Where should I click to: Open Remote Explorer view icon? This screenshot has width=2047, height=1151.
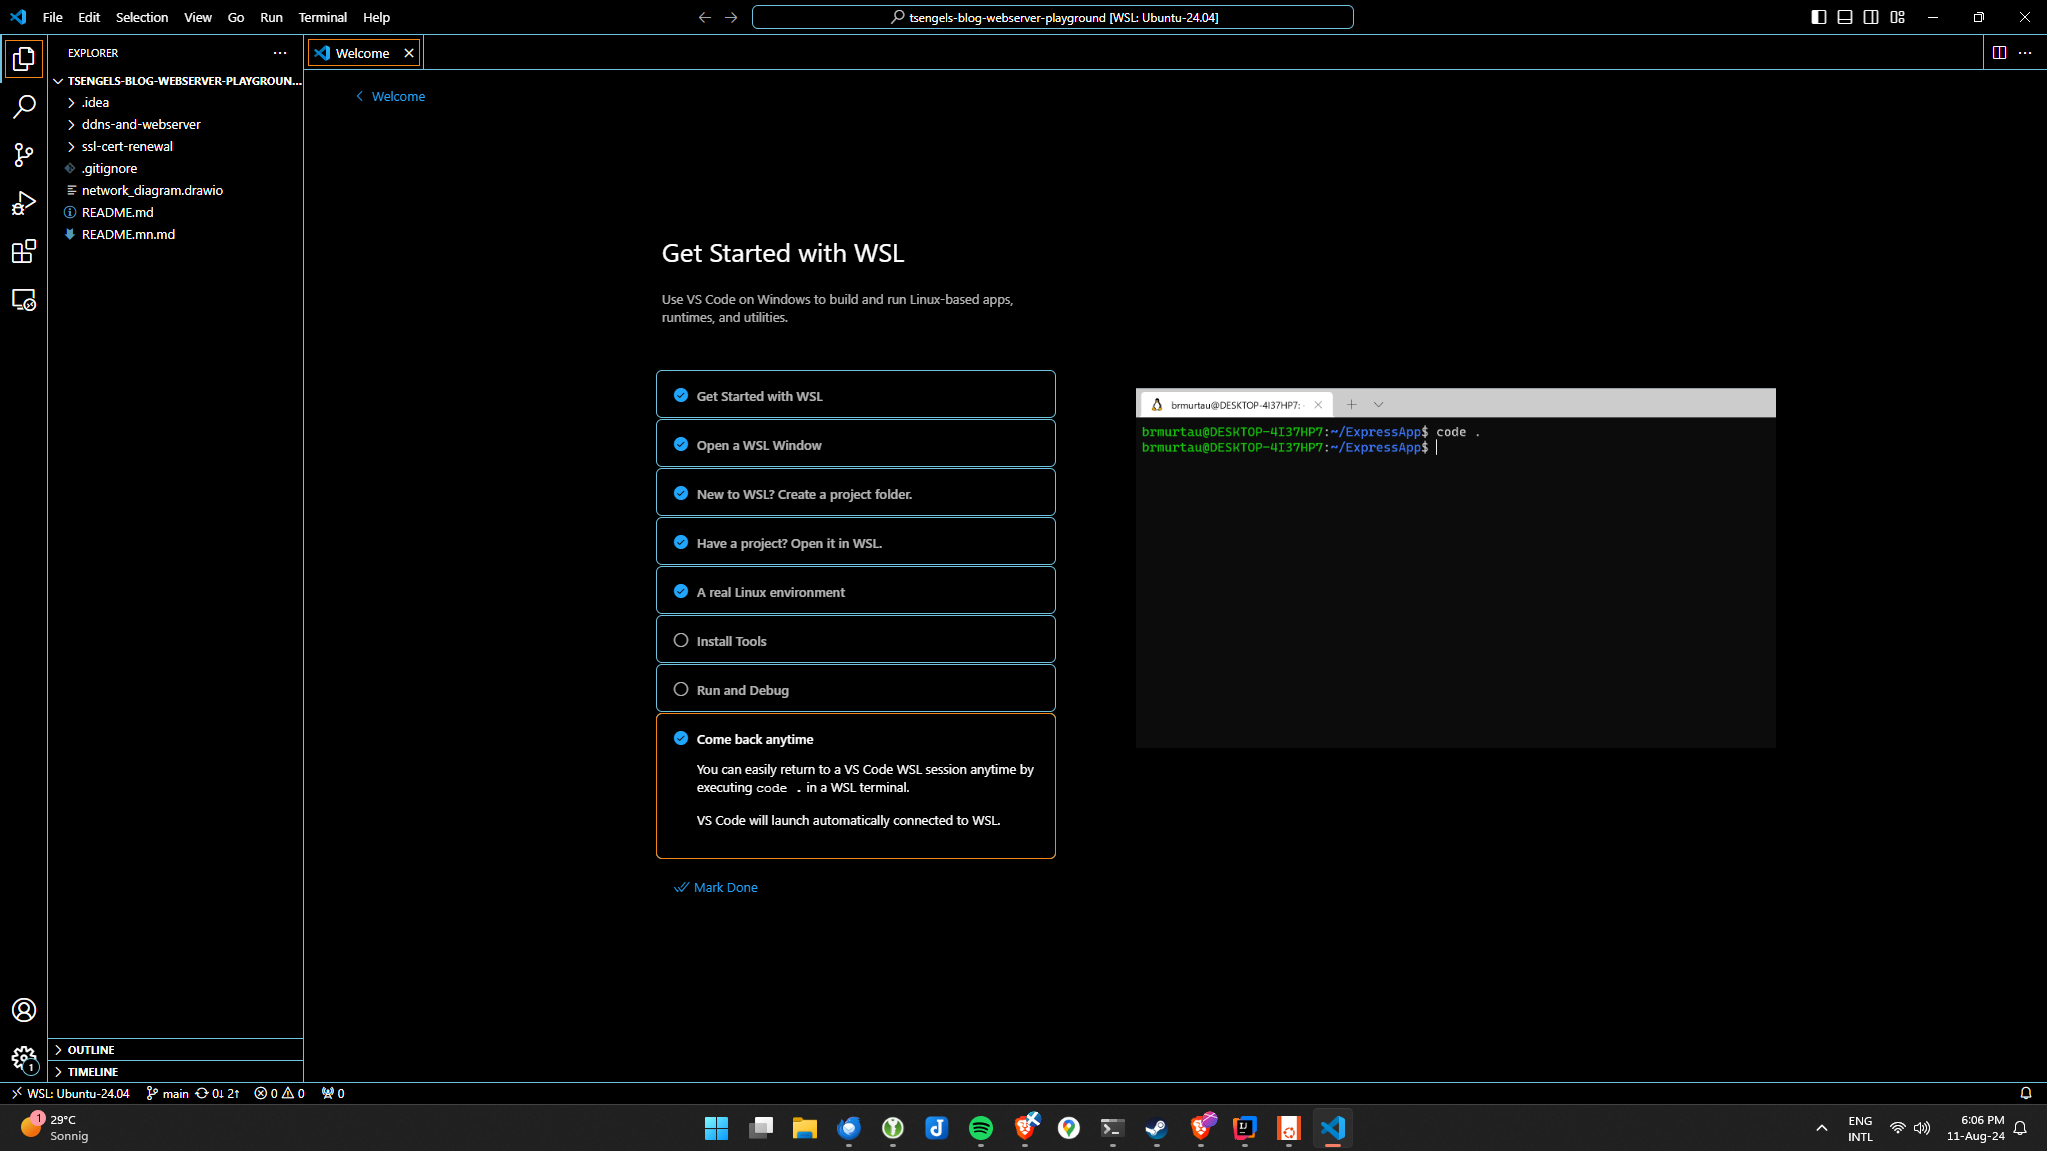[24, 299]
